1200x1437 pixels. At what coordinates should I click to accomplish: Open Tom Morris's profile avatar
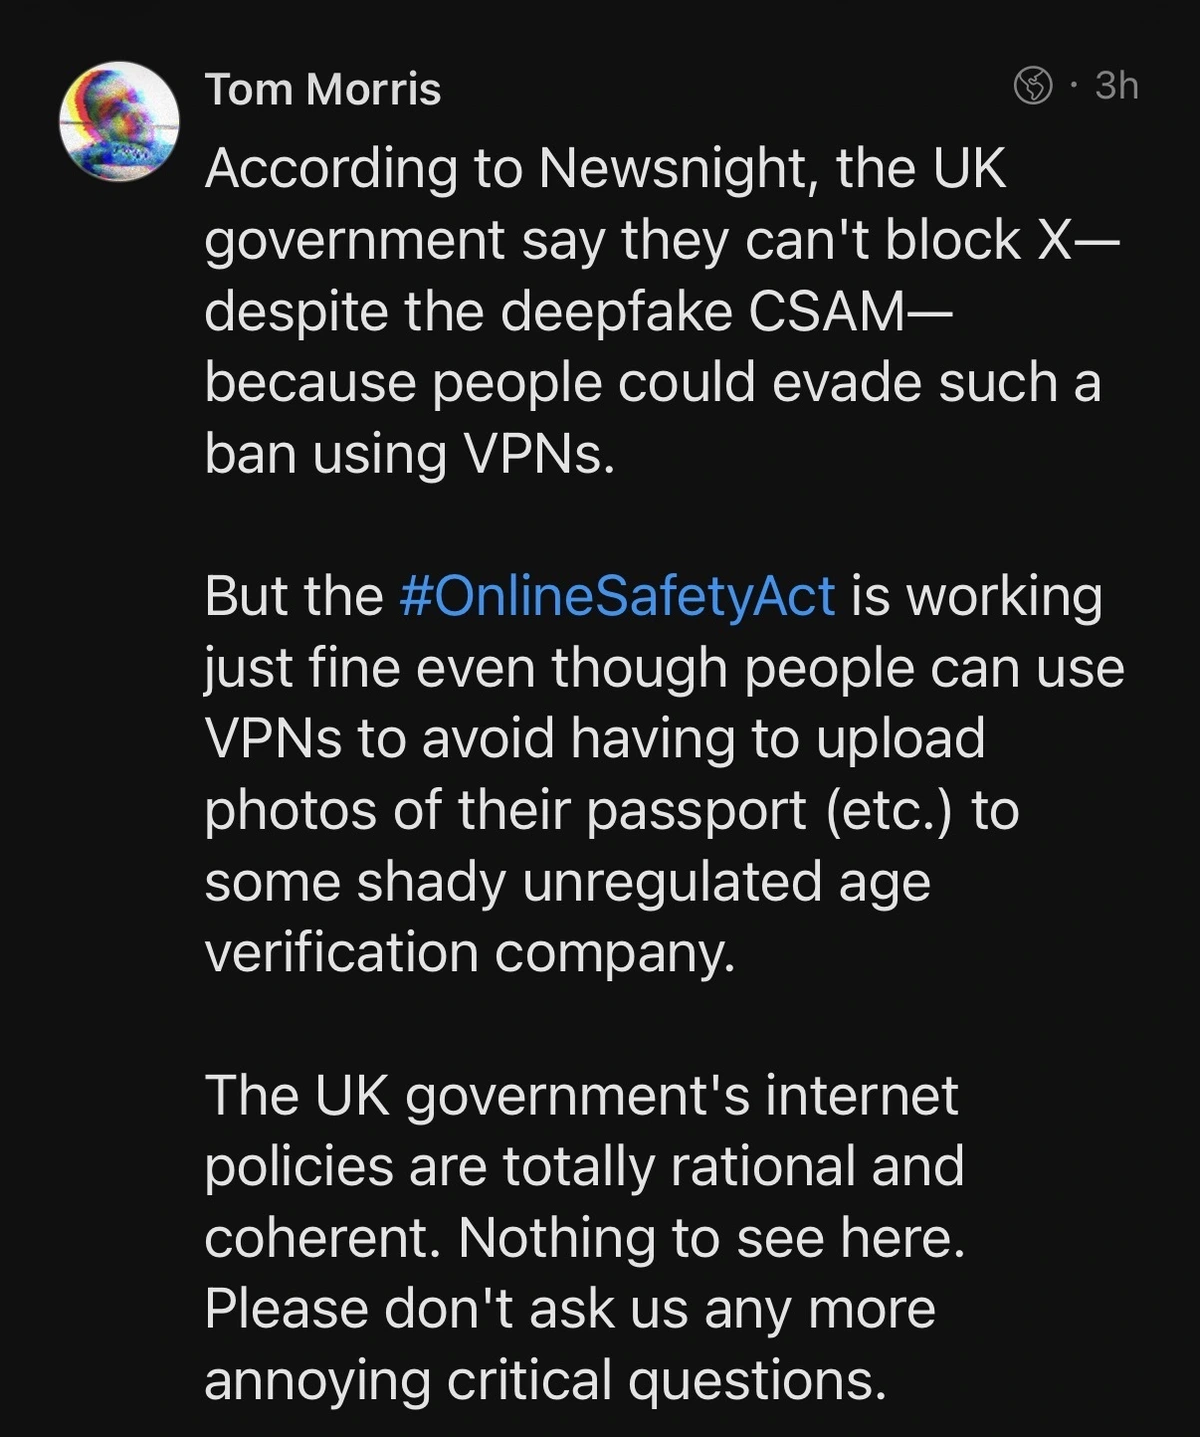(119, 122)
